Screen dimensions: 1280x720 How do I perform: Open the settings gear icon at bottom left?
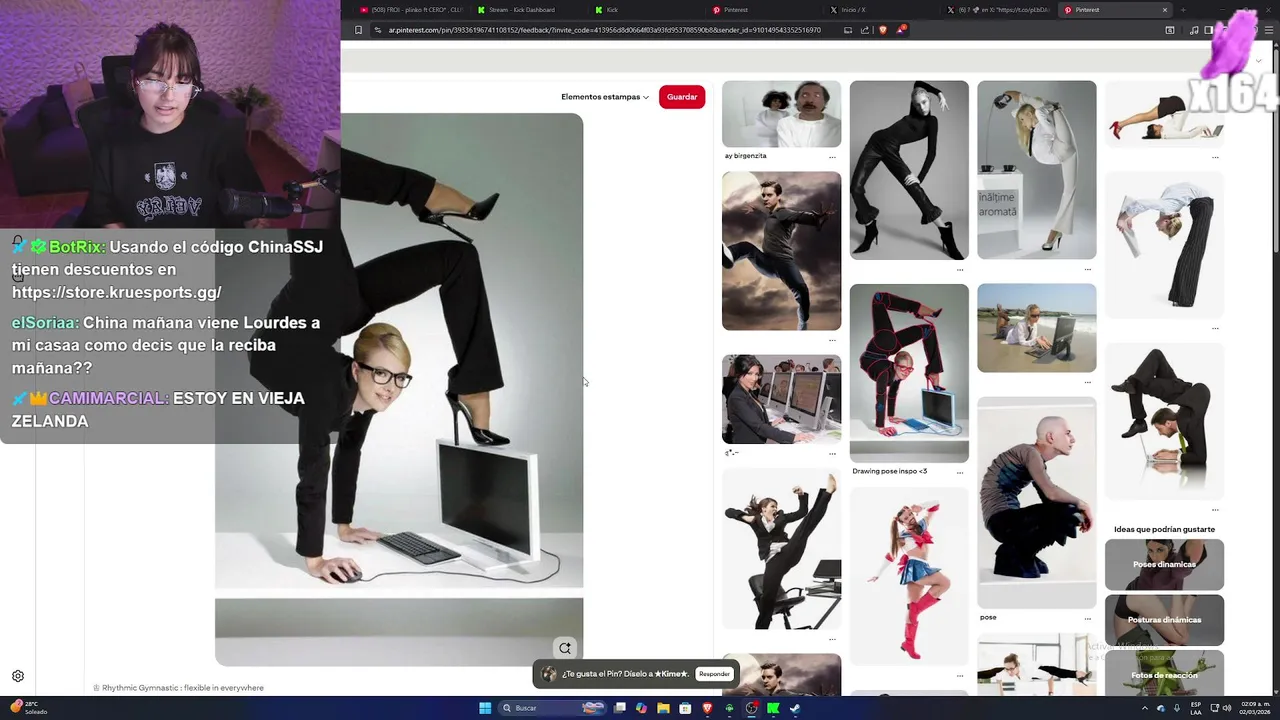[x=17, y=676]
